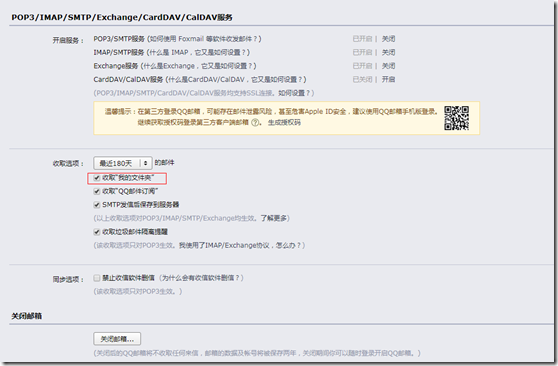Click 关闭 for the POP3/SMTP service
558x366 pixels.
388,39
